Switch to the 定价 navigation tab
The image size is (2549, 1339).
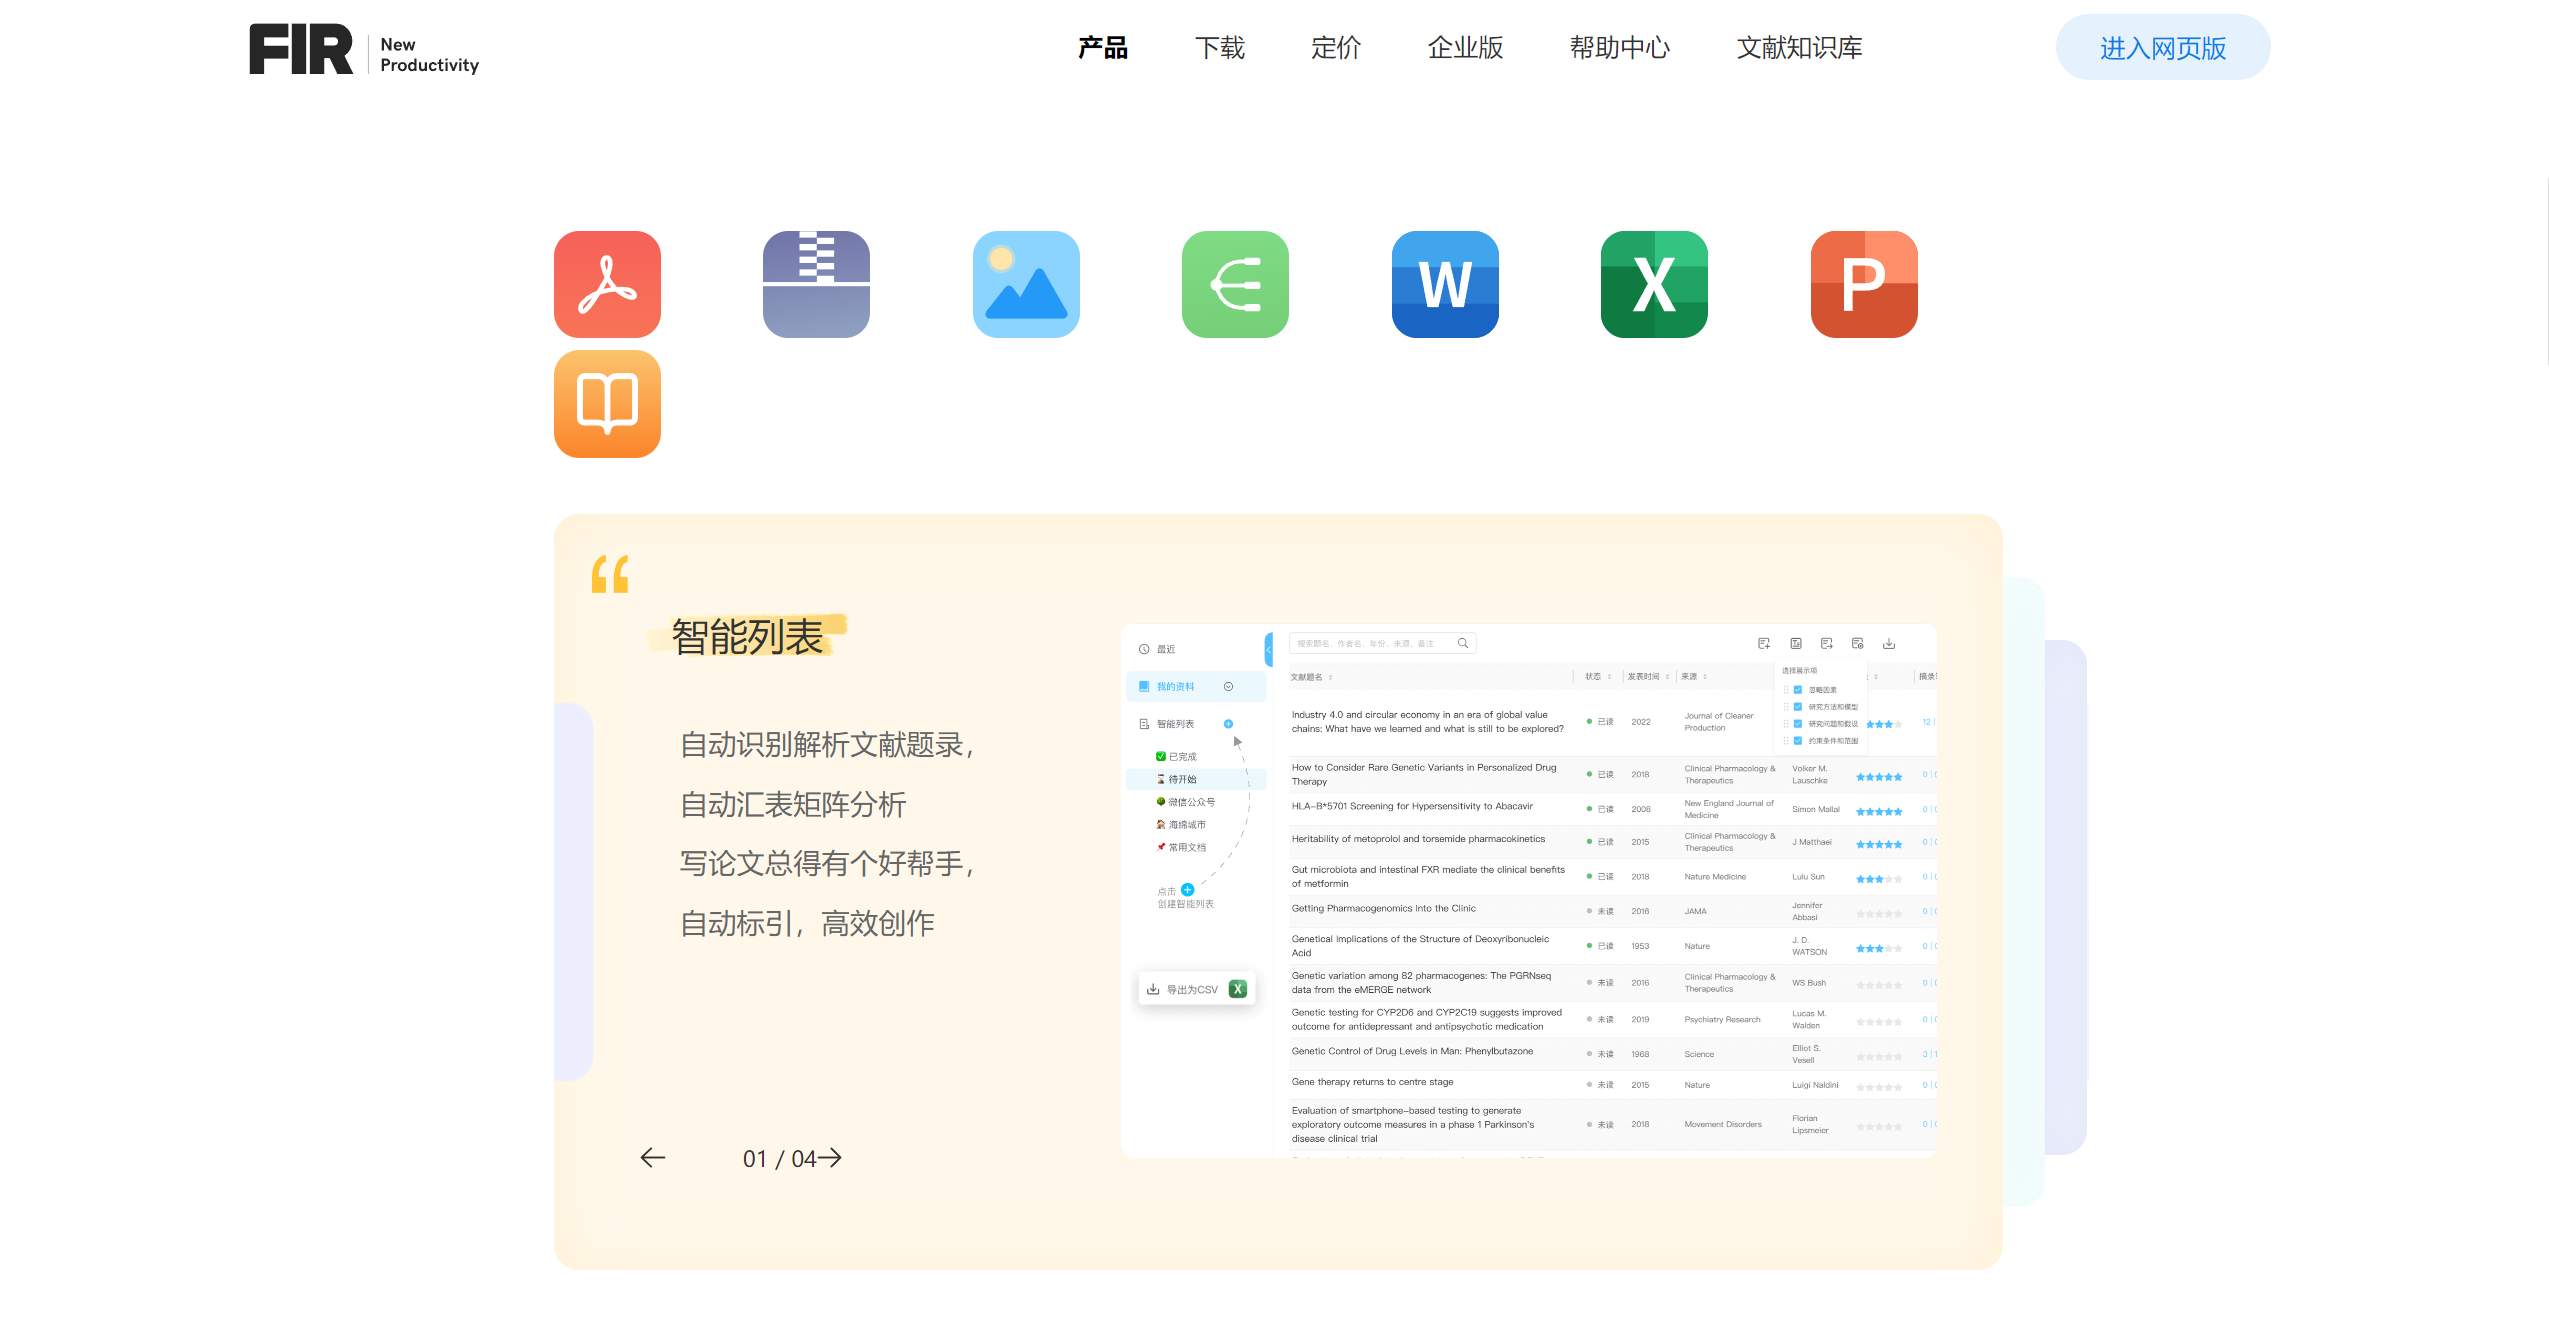pyautogui.click(x=1334, y=48)
